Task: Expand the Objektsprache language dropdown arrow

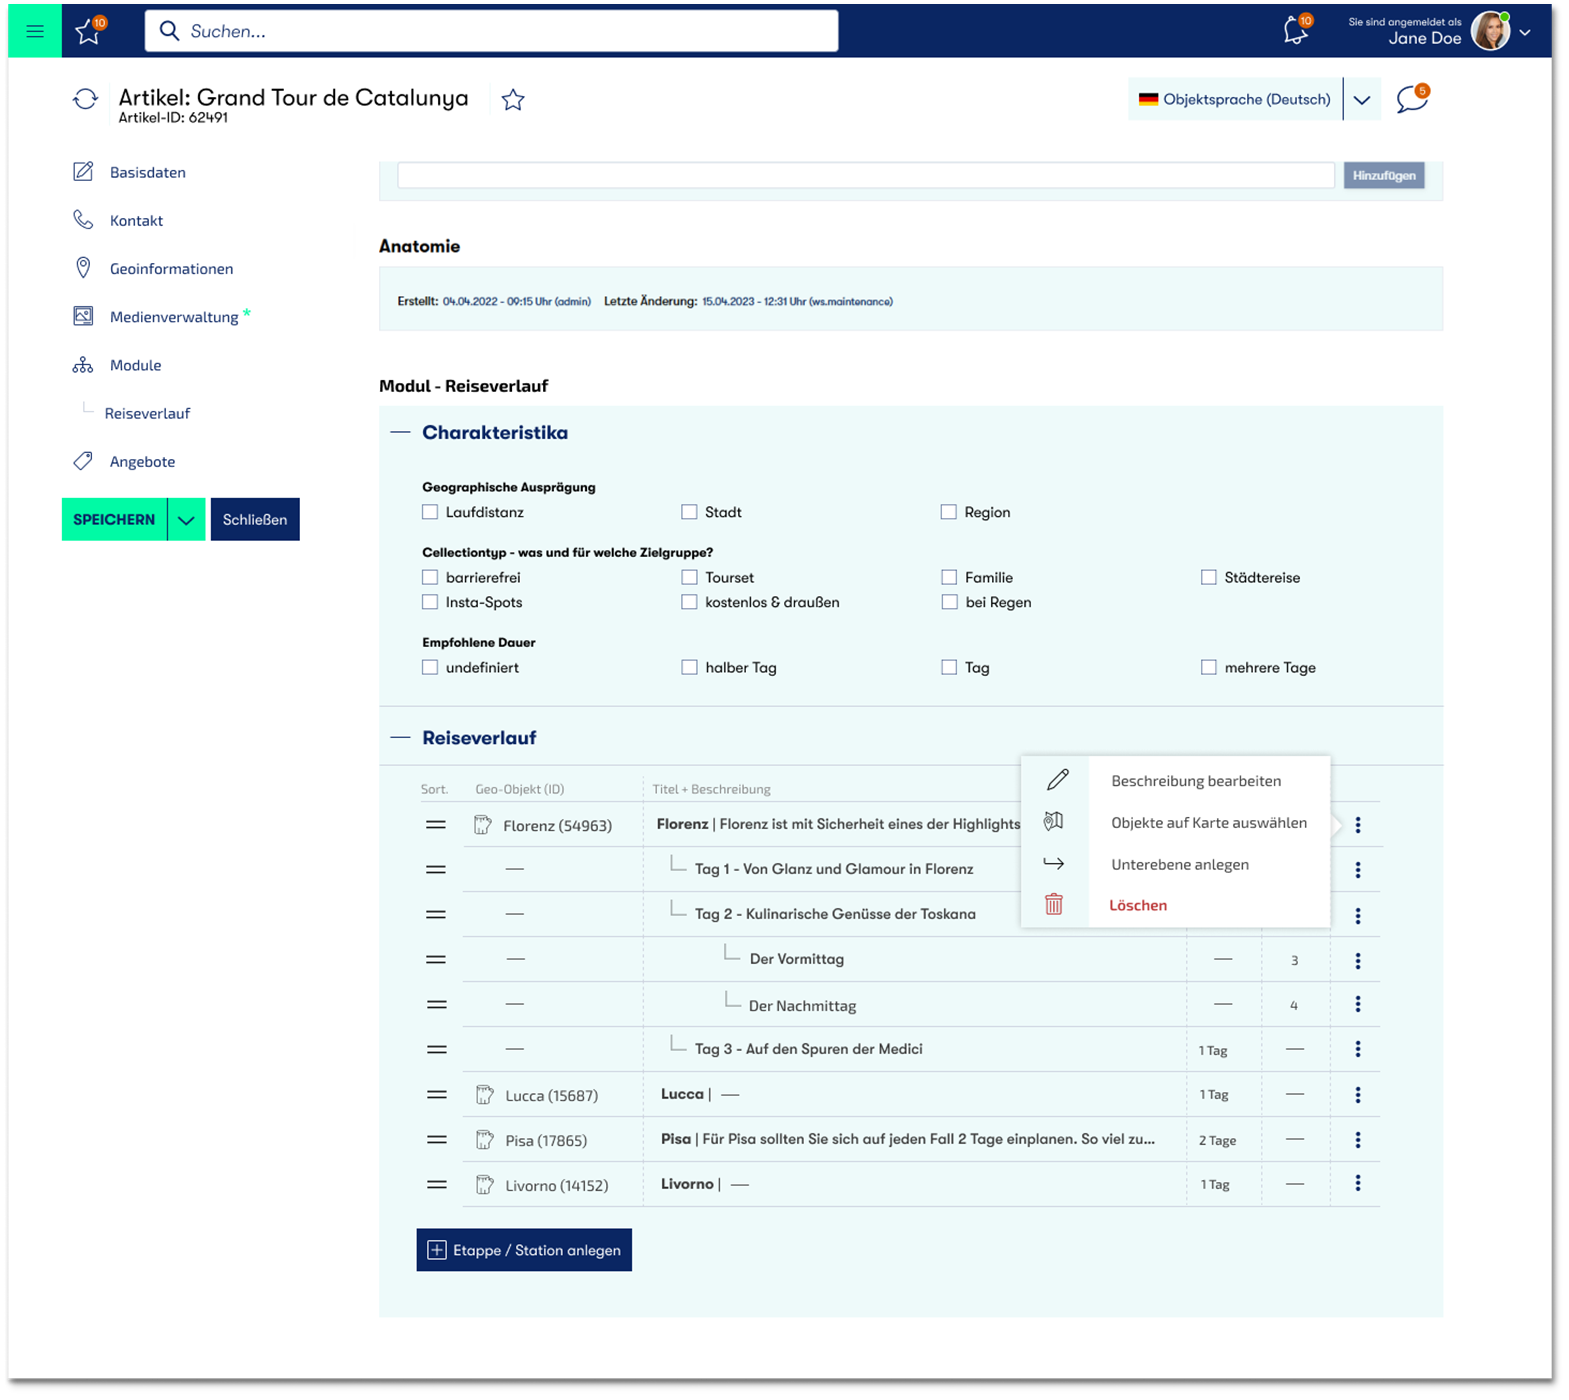Action: (x=1361, y=100)
